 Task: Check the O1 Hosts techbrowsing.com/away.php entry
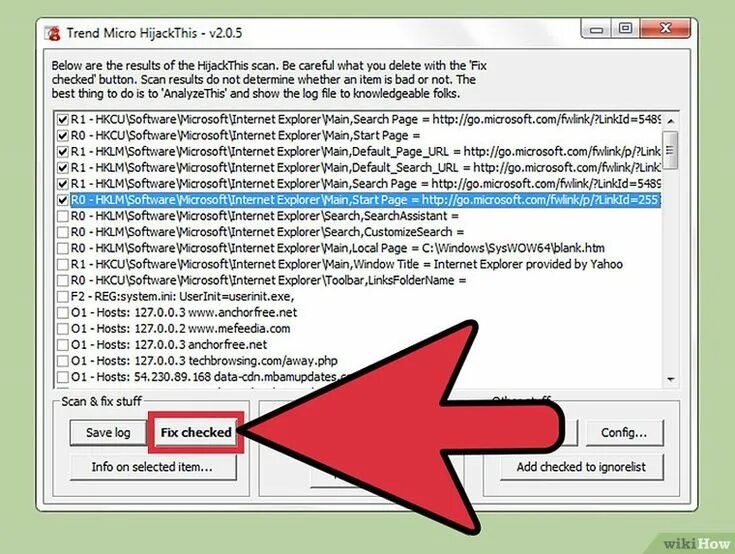coord(62,361)
